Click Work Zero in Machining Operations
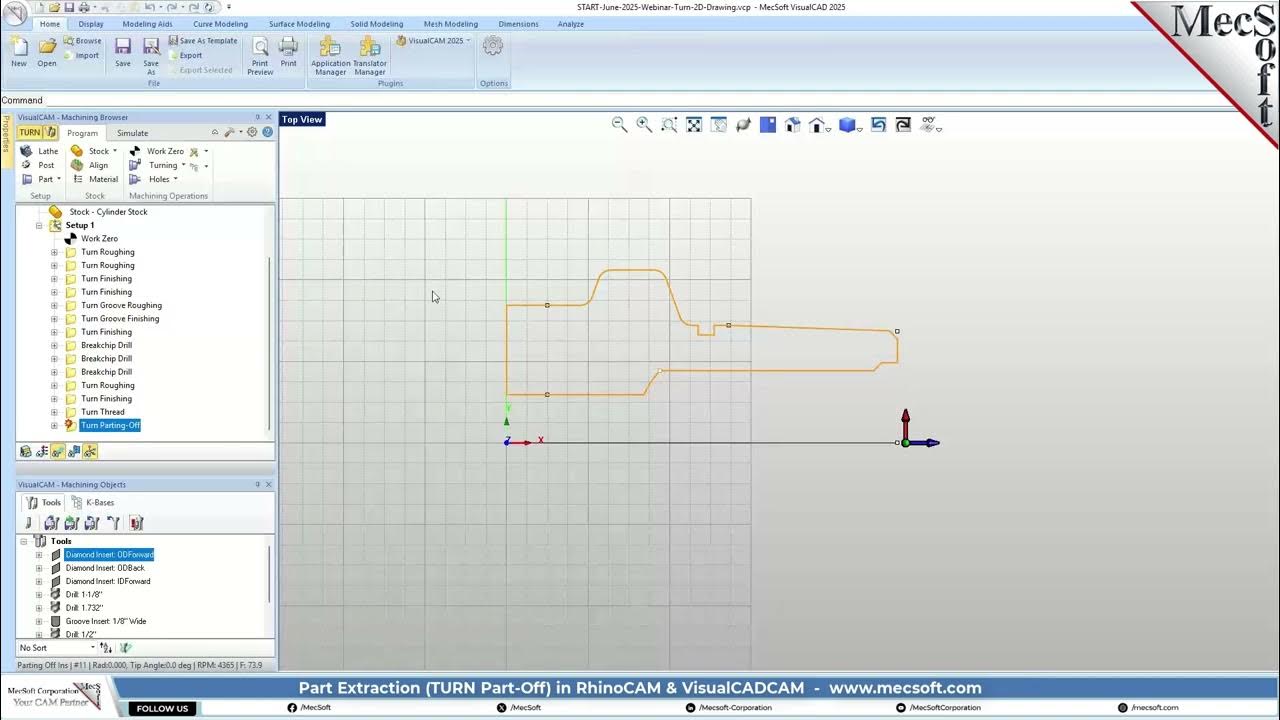 point(157,151)
